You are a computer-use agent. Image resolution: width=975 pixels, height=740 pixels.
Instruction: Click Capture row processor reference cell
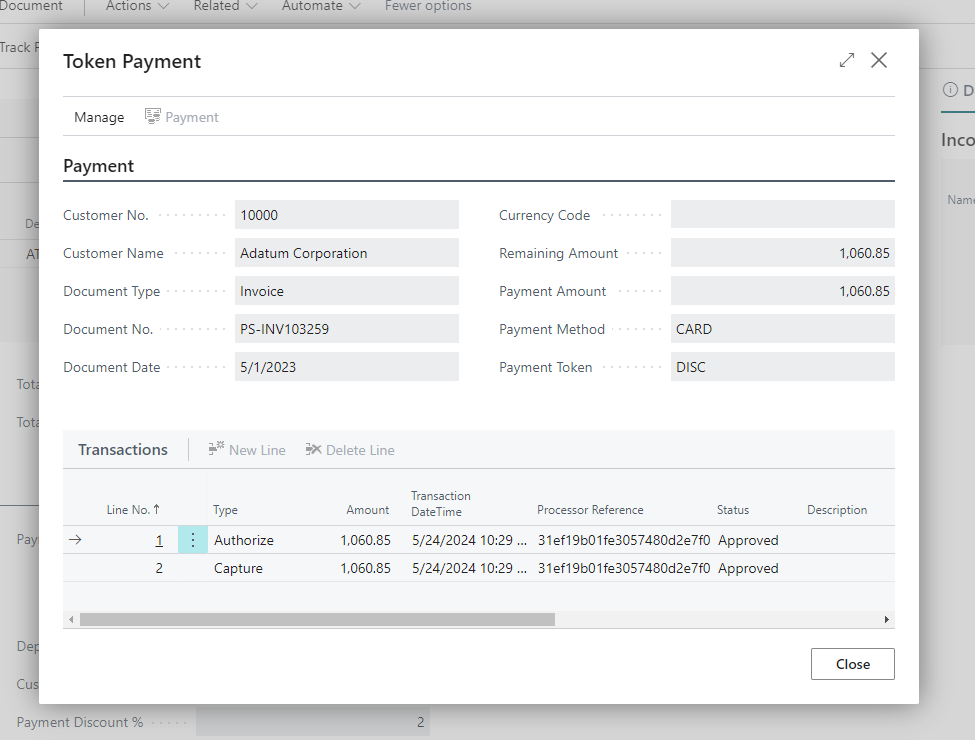click(x=624, y=568)
